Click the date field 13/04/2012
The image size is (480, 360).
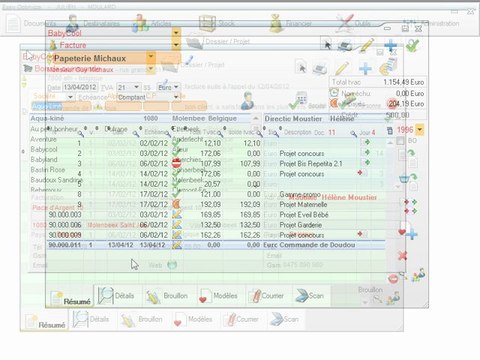pyautogui.click(x=80, y=87)
